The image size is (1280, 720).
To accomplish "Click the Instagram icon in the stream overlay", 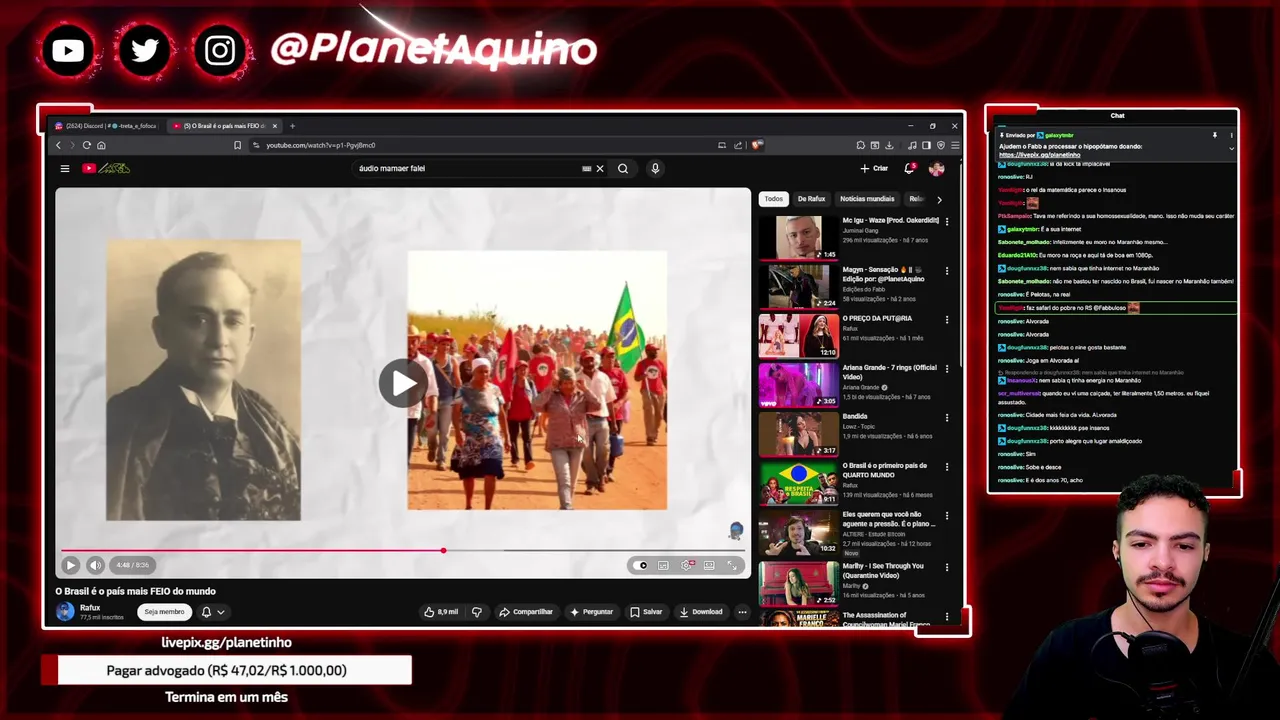I will point(220,50).
